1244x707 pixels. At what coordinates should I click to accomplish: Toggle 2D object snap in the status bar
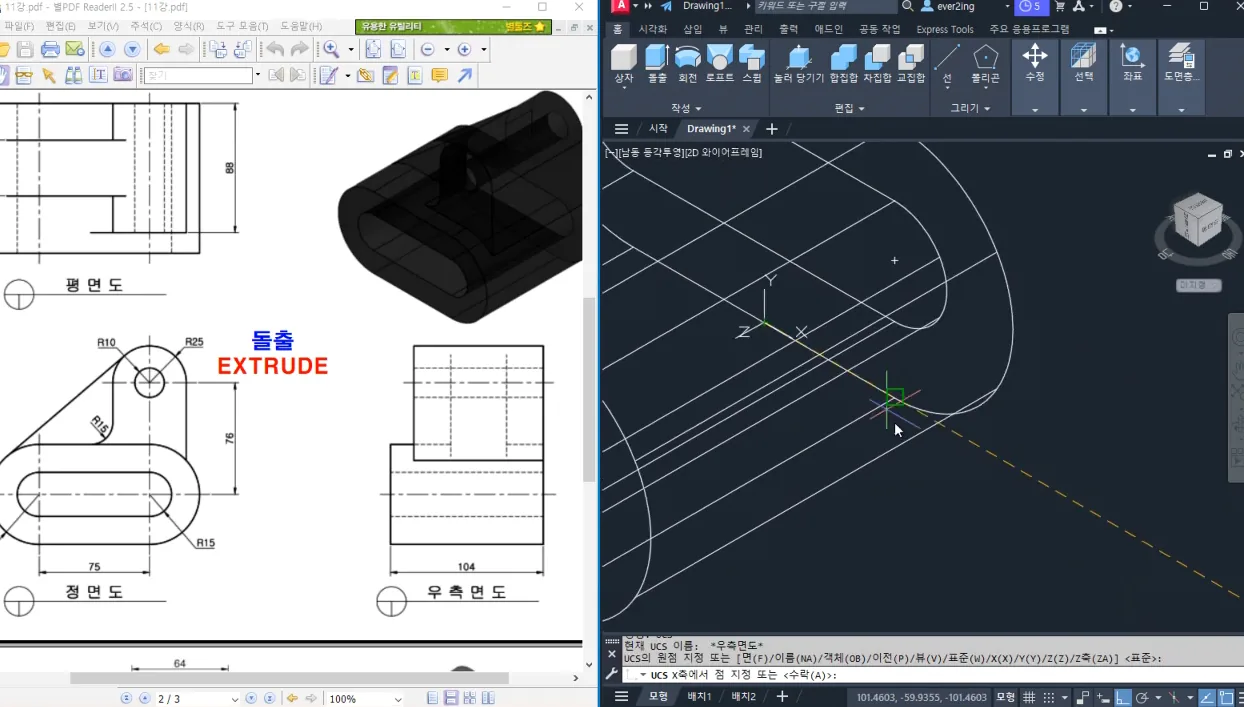tap(1225, 697)
